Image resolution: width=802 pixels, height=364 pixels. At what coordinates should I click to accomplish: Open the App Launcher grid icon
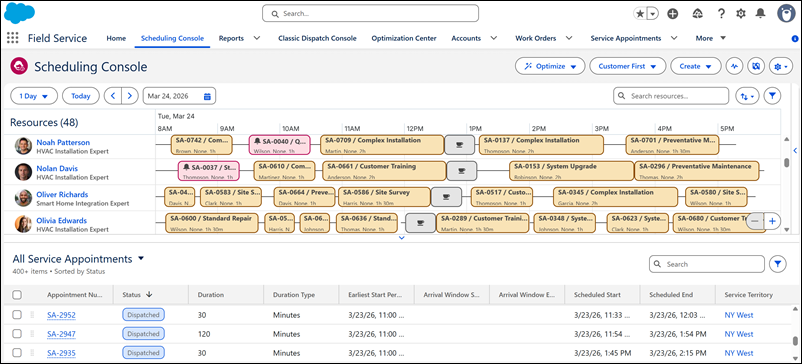click(13, 38)
